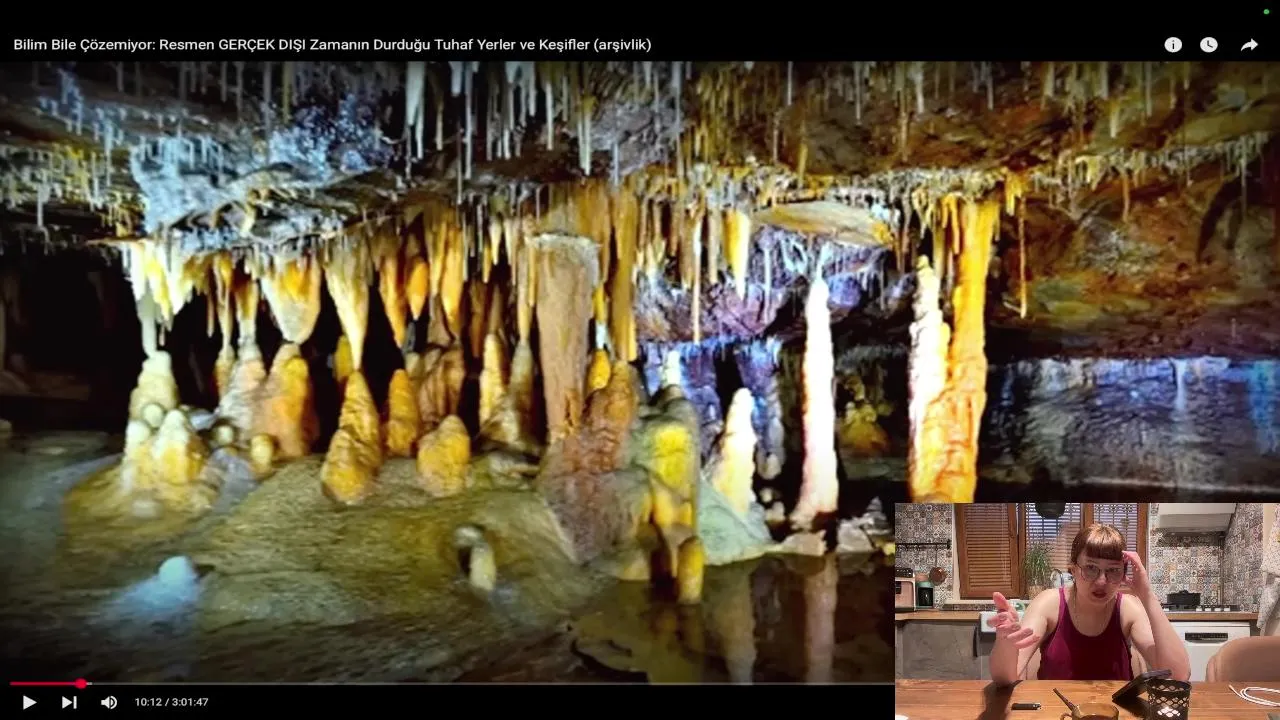Open the video info card icon
Screen dimensions: 1280x720
1173,45
